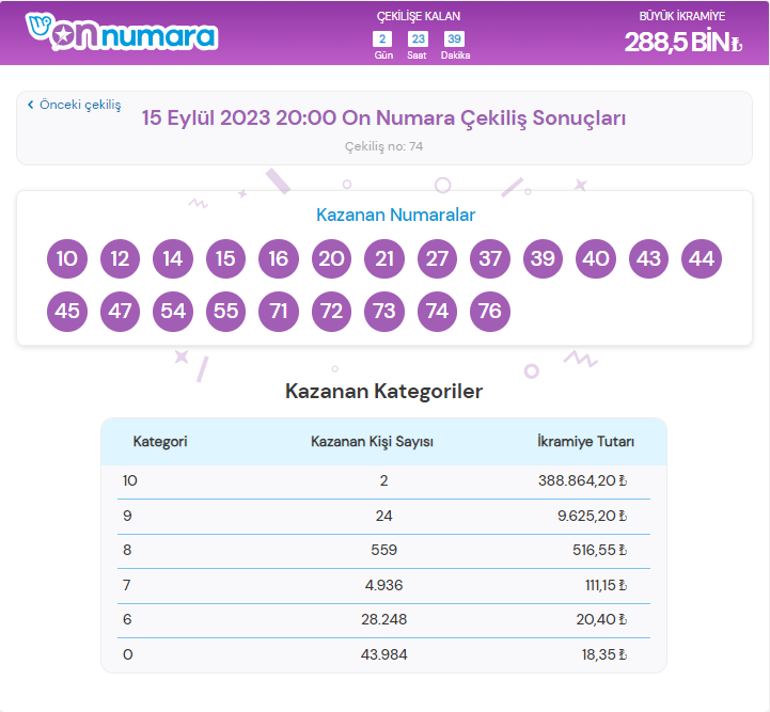Image resolution: width=770 pixels, height=712 pixels.
Task: Select the prize amount 516,55
Action: tap(600, 550)
